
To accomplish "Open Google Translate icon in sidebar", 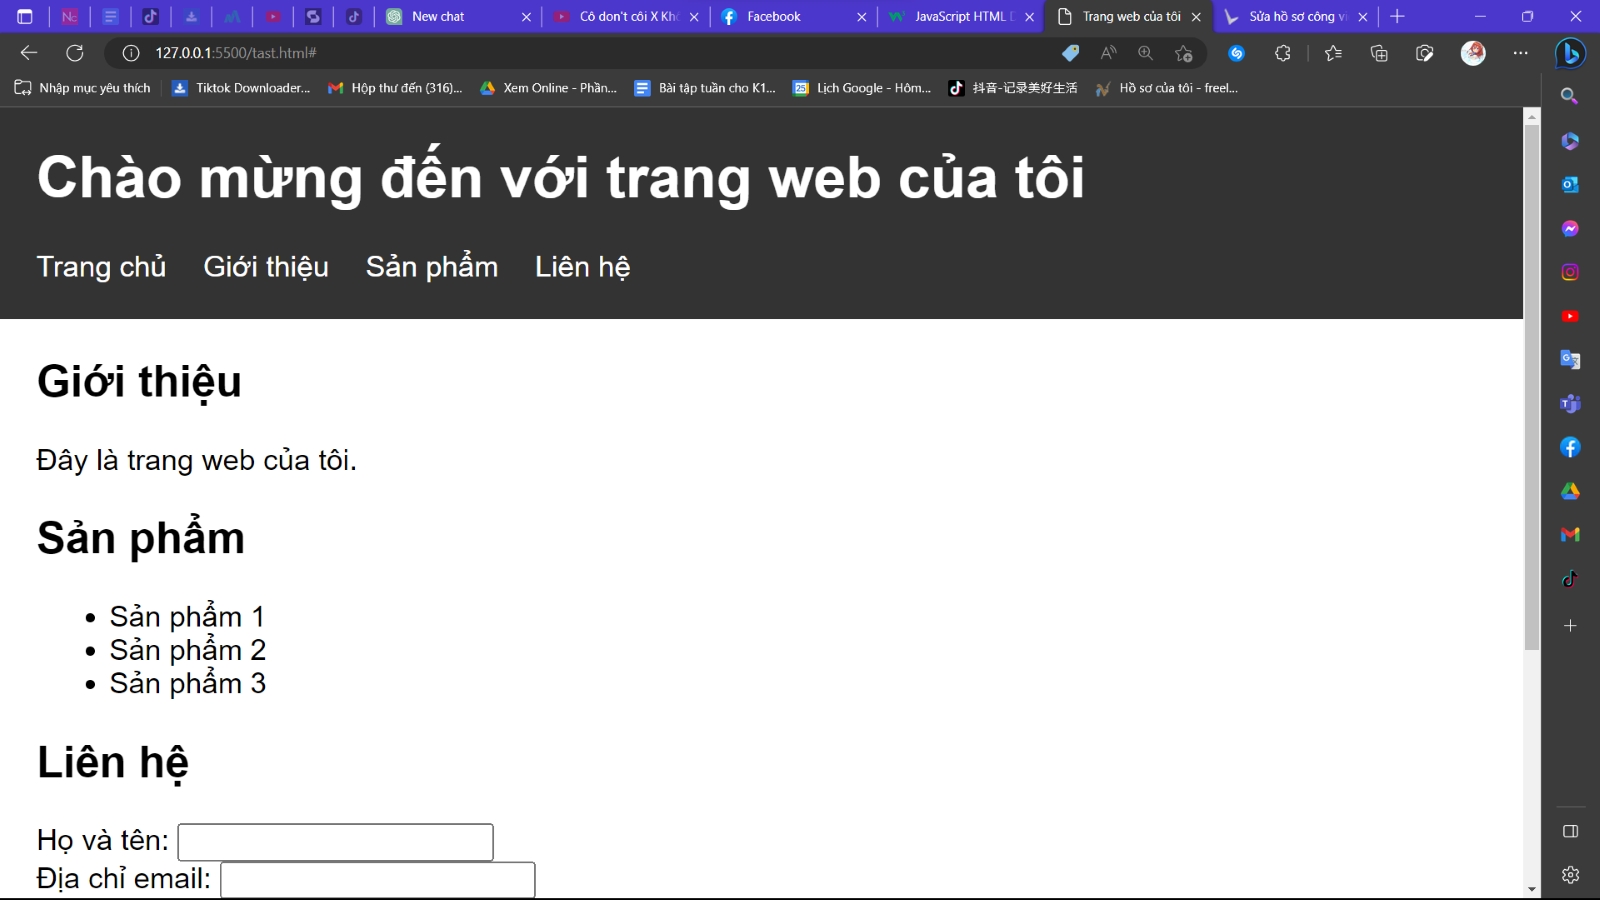I will pos(1570,360).
